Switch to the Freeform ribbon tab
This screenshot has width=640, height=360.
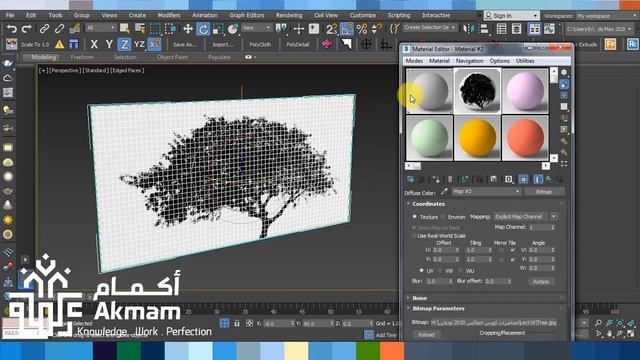tap(82, 57)
